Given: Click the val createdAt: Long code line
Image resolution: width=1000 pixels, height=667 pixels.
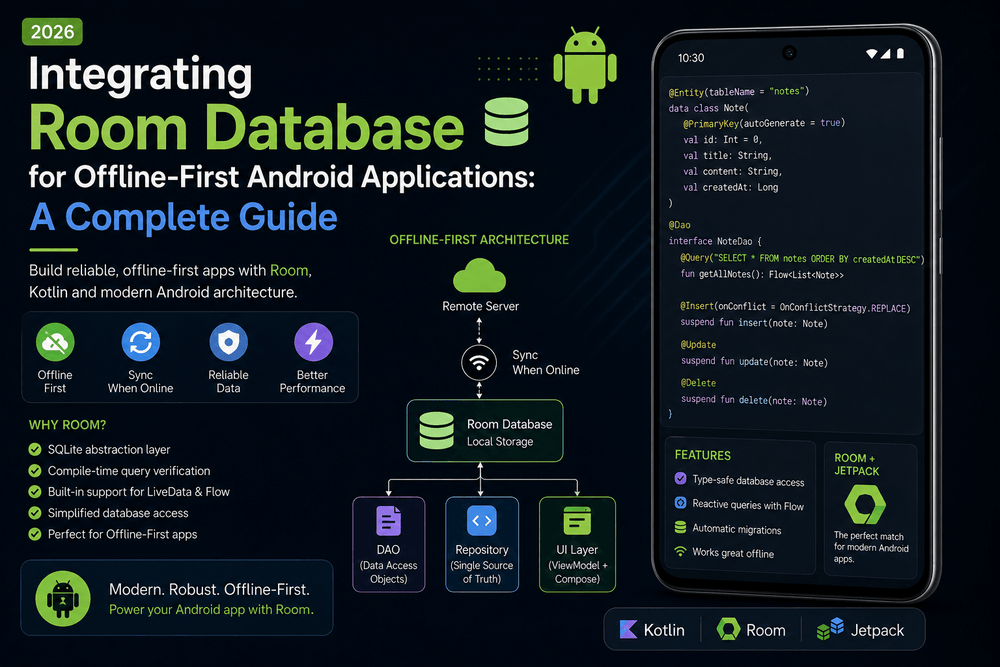Looking at the screenshot, I should (730, 187).
